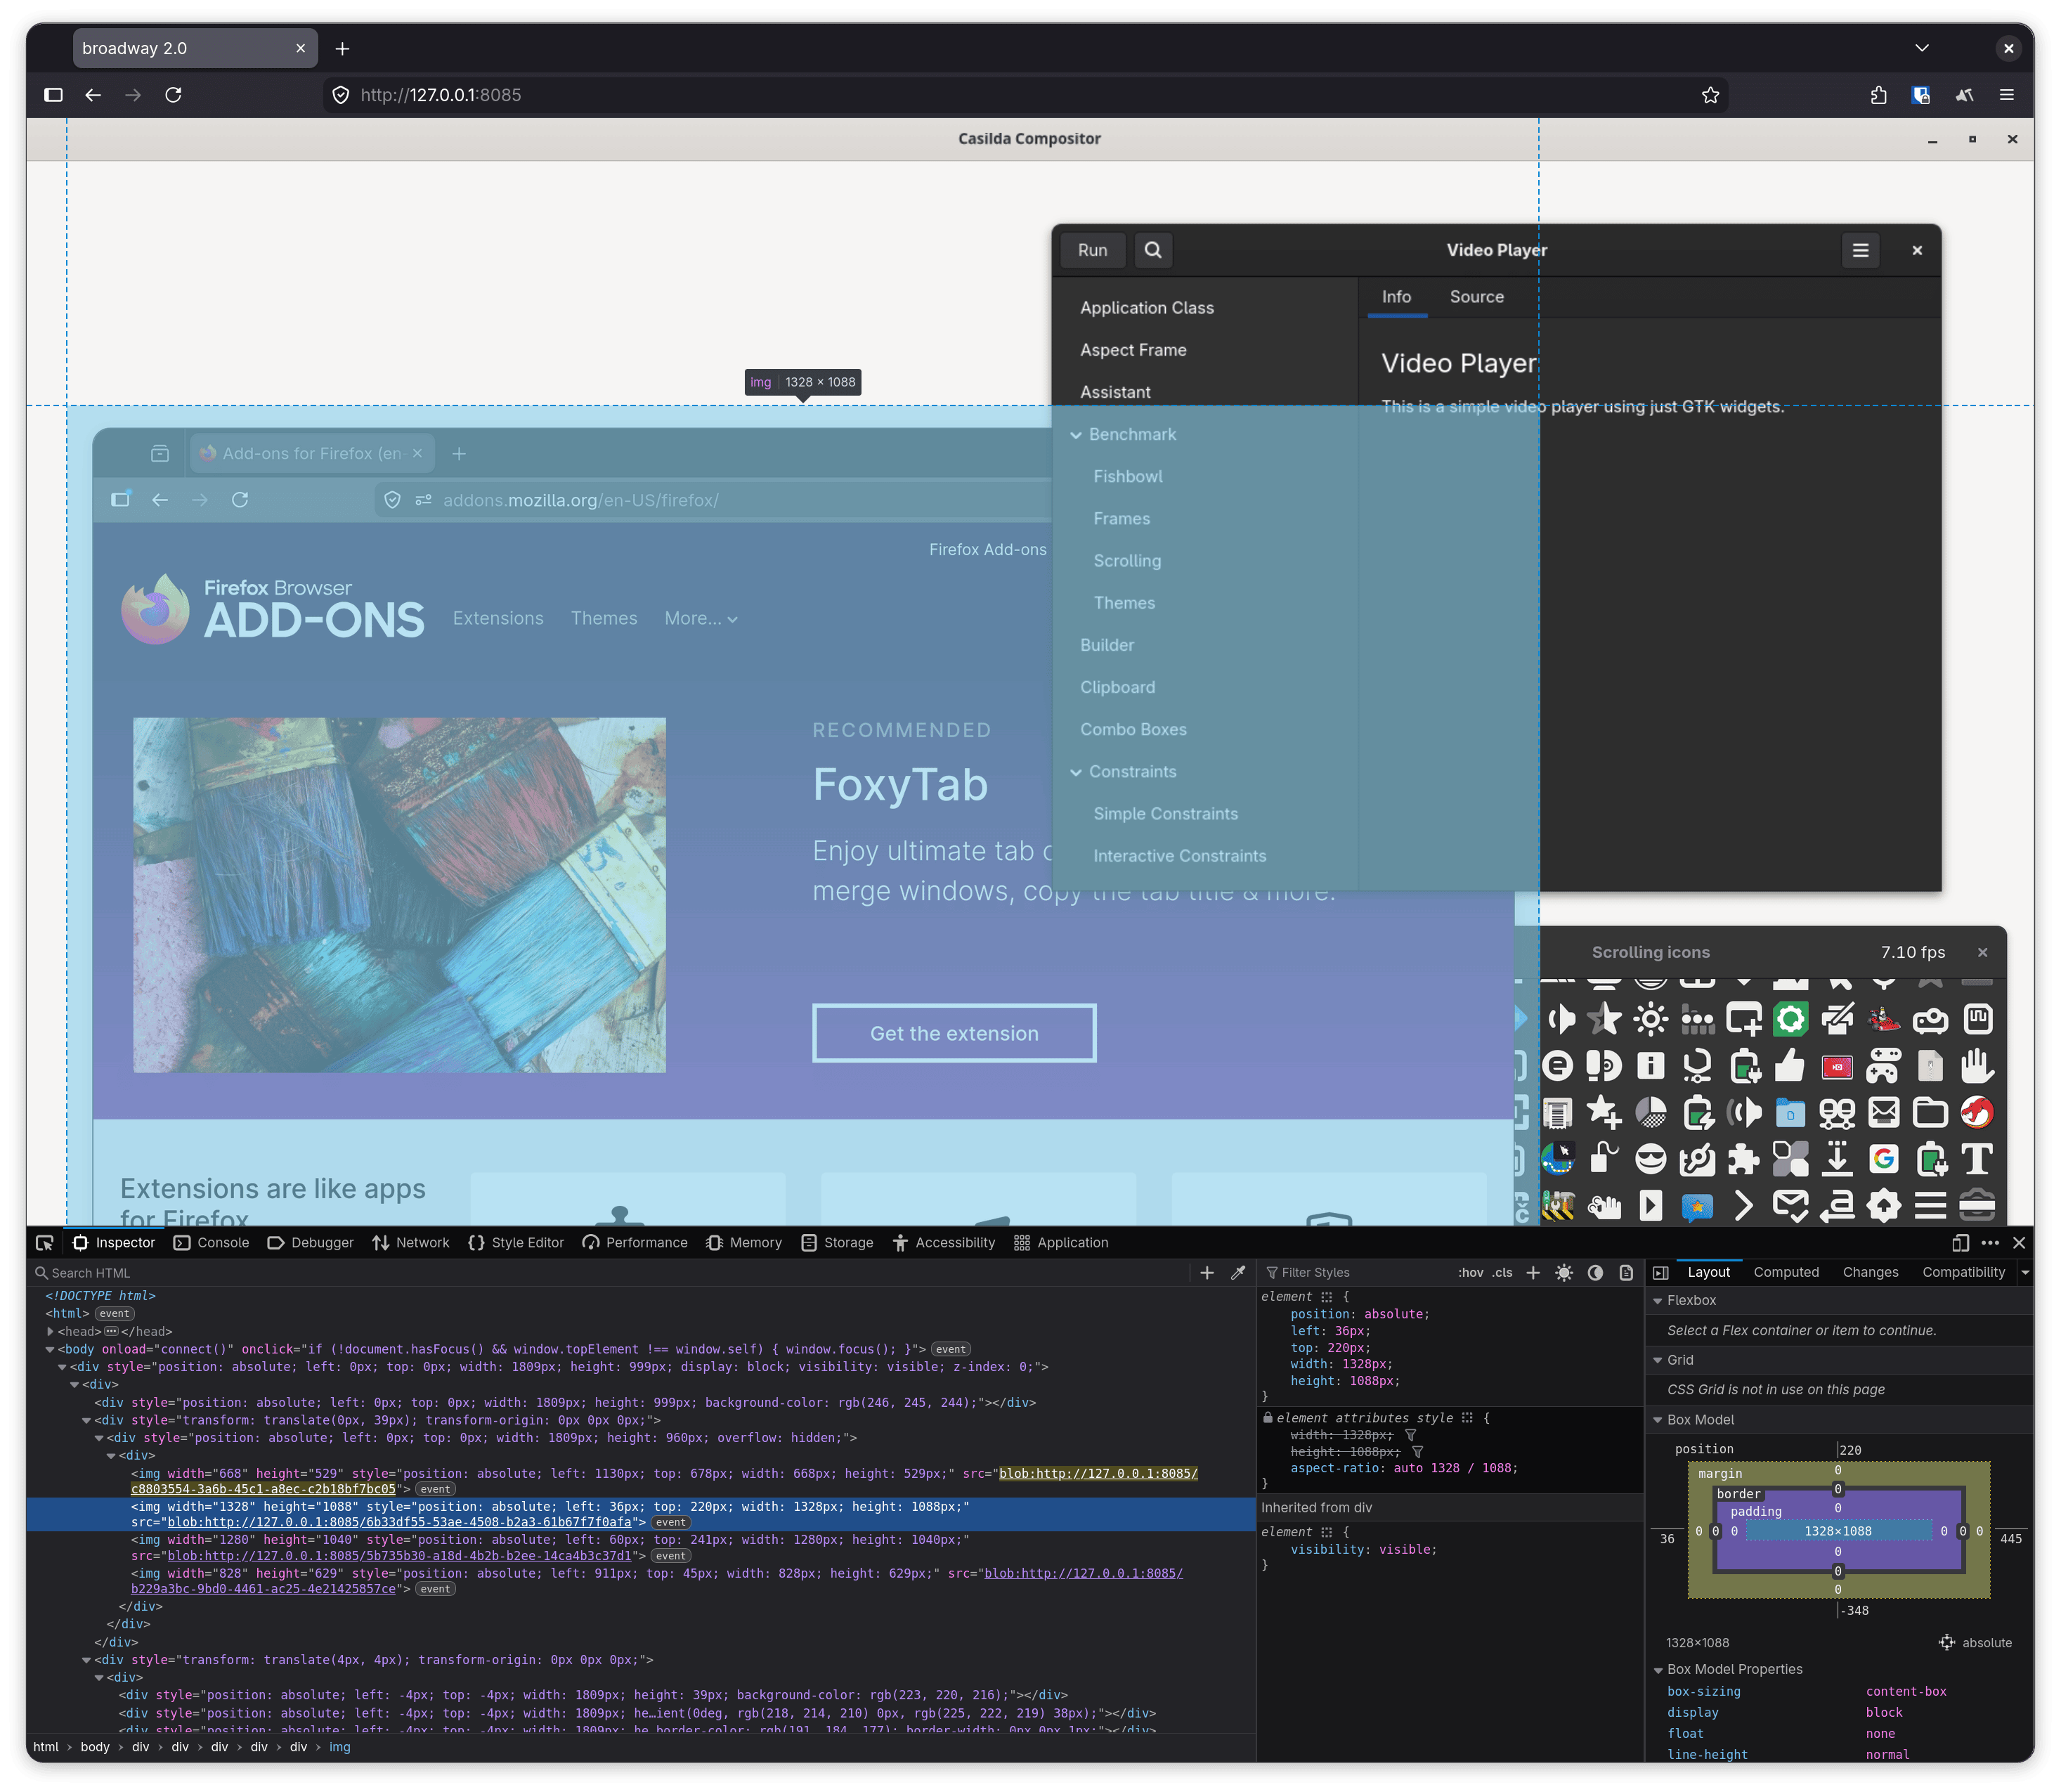
Task: Select Aspect Frame in the demo list
Action: click(x=1205, y=350)
